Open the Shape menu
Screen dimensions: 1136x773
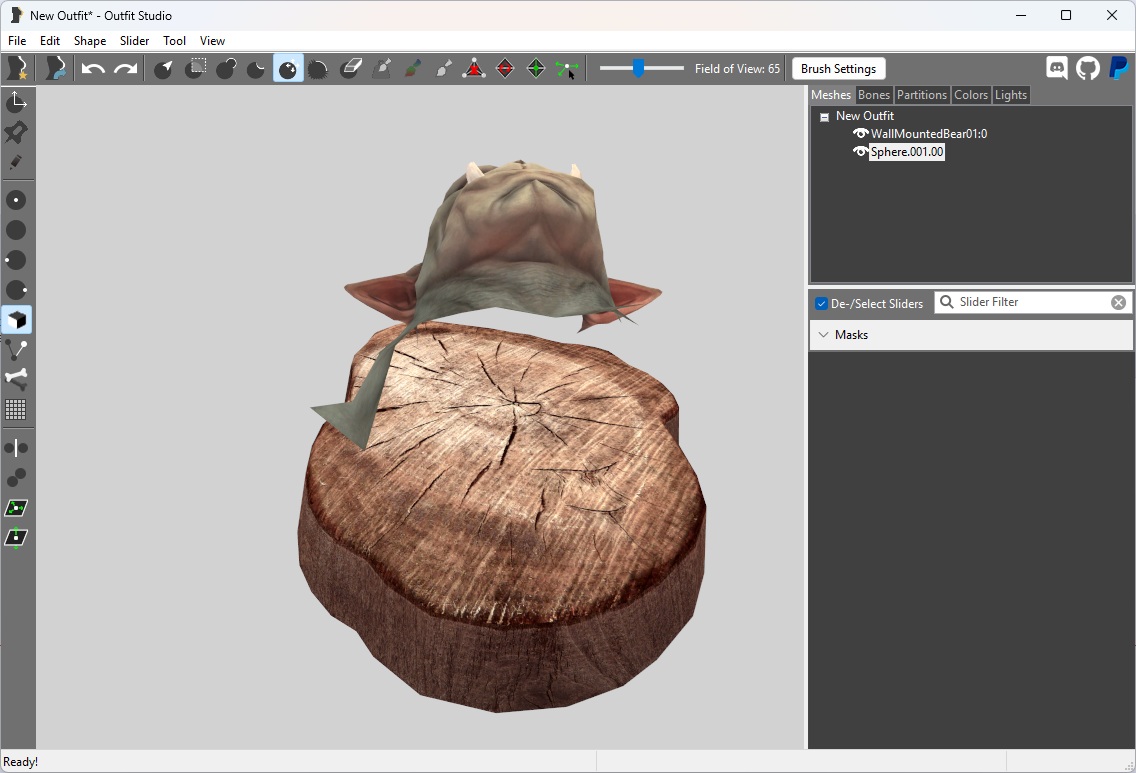pos(90,41)
